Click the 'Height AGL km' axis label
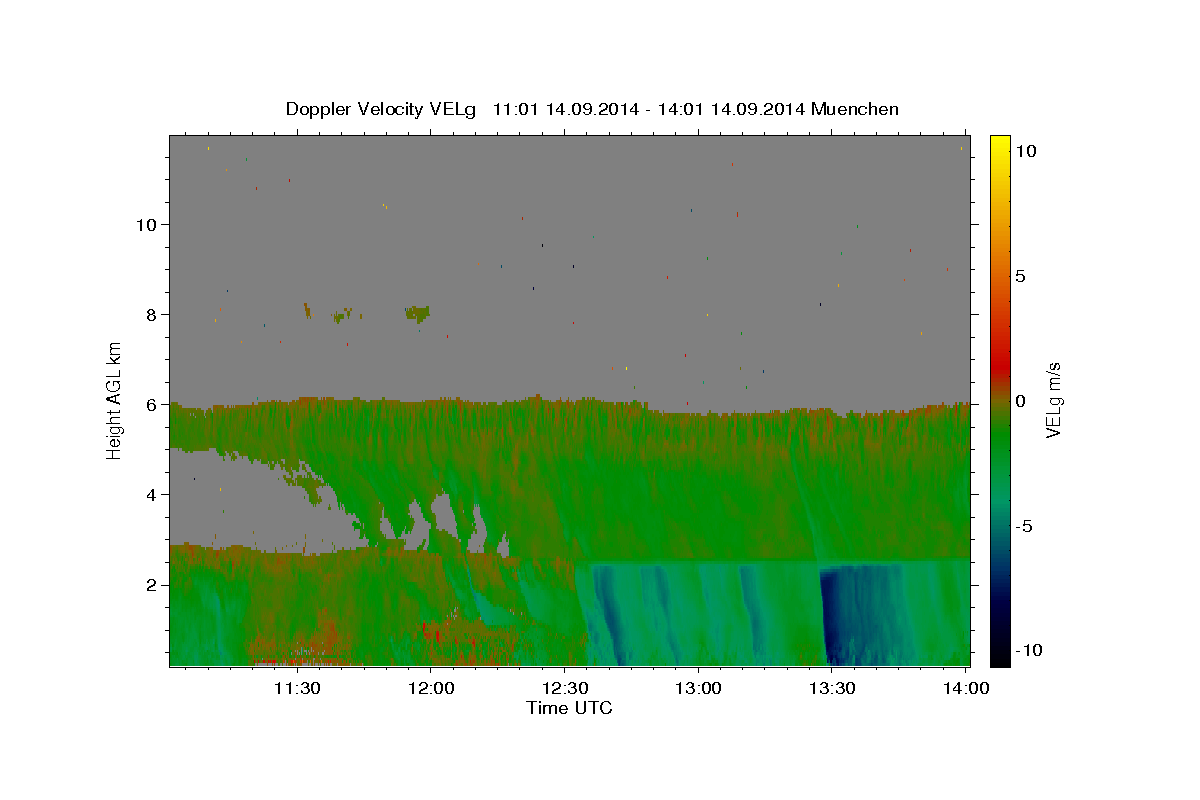1200x800 pixels. coord(114,399)
